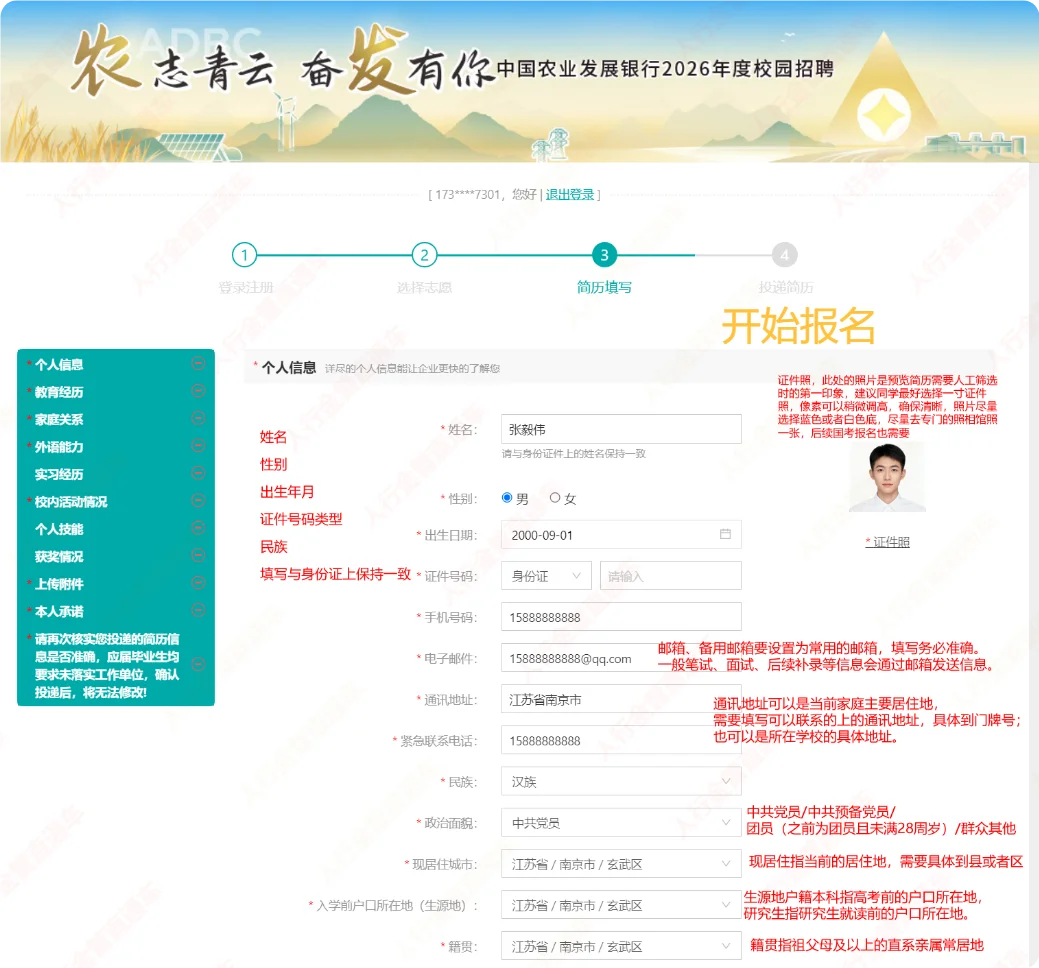This screenshot has height=968, width=1039.
Task: Click the 出生日期 field showing 2000-09-01
Action: pyautogui.click(x=621, y=535)
